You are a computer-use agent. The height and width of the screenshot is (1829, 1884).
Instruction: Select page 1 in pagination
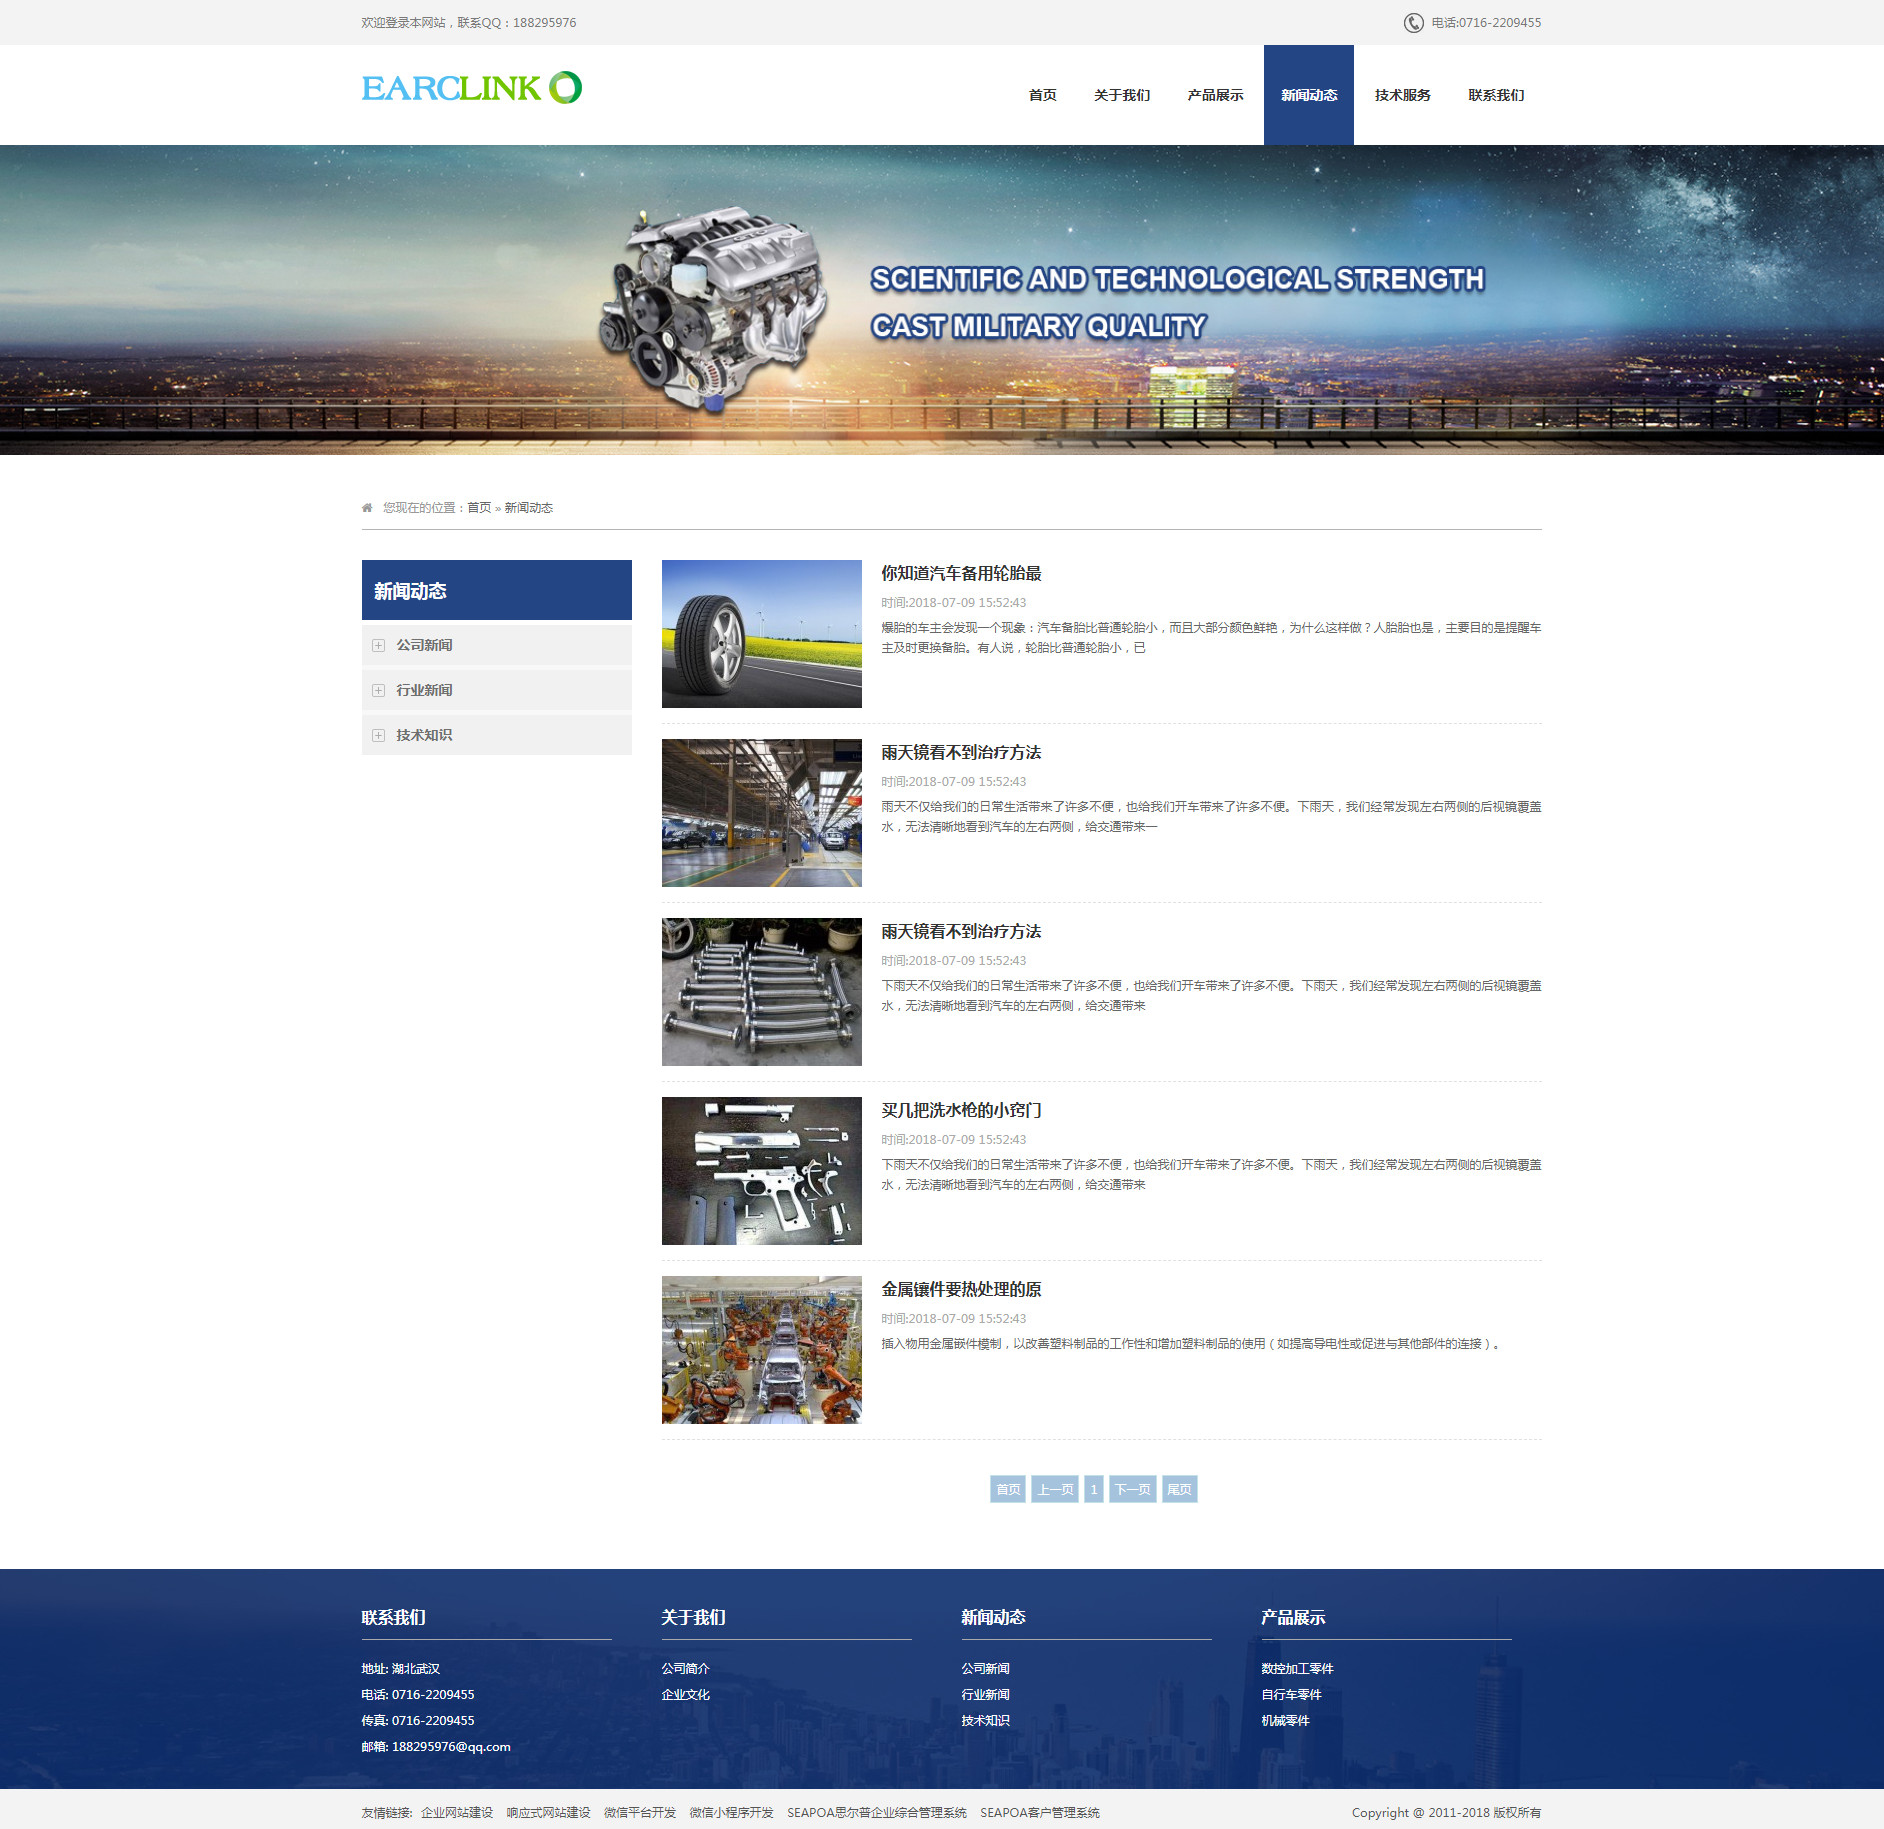point(1093,1489)
